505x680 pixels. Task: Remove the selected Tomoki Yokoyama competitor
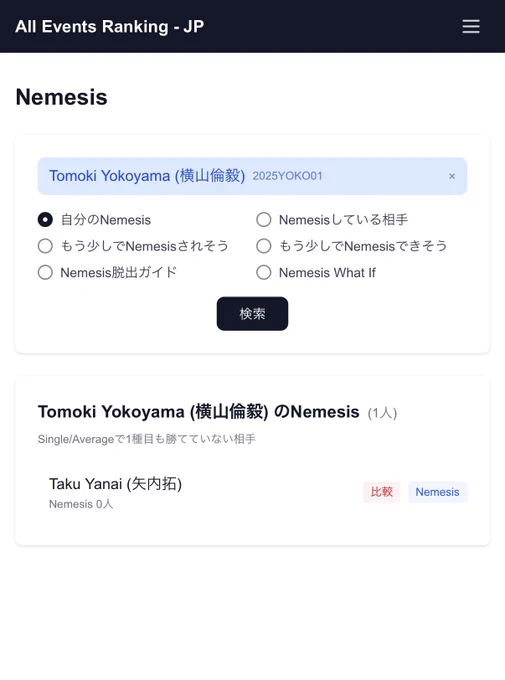[x=452, y=176]
